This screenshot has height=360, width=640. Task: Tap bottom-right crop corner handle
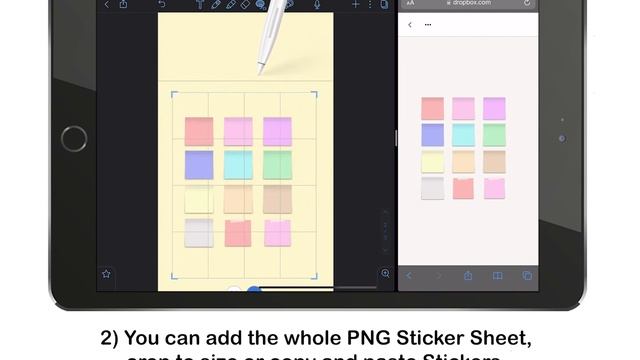[x=314, y=276]
